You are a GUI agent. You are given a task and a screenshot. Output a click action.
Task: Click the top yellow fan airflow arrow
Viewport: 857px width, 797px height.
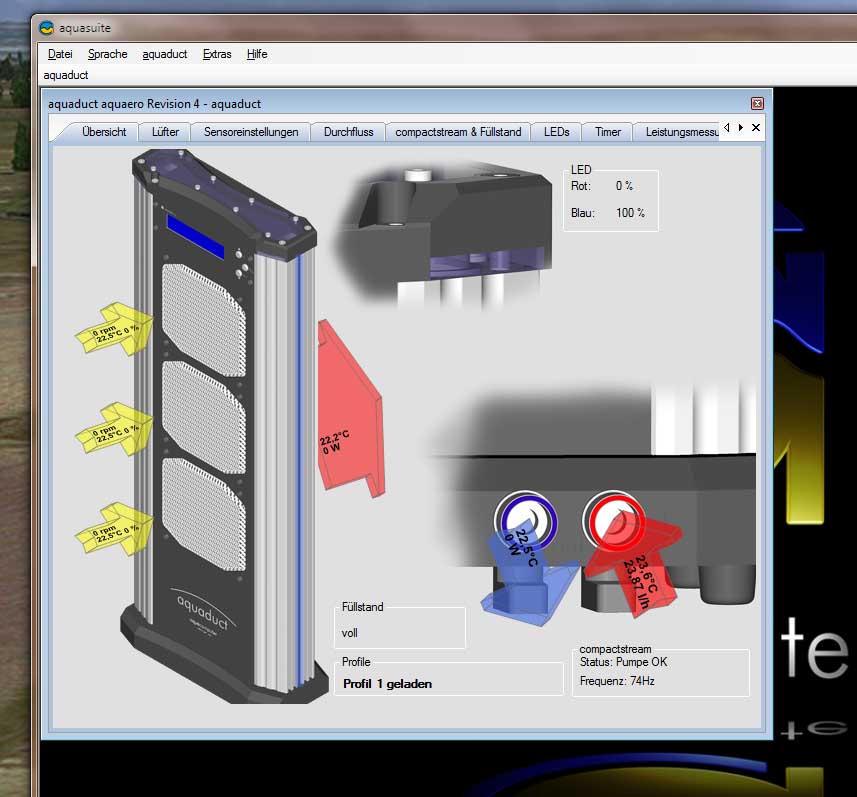click(115, 332)
